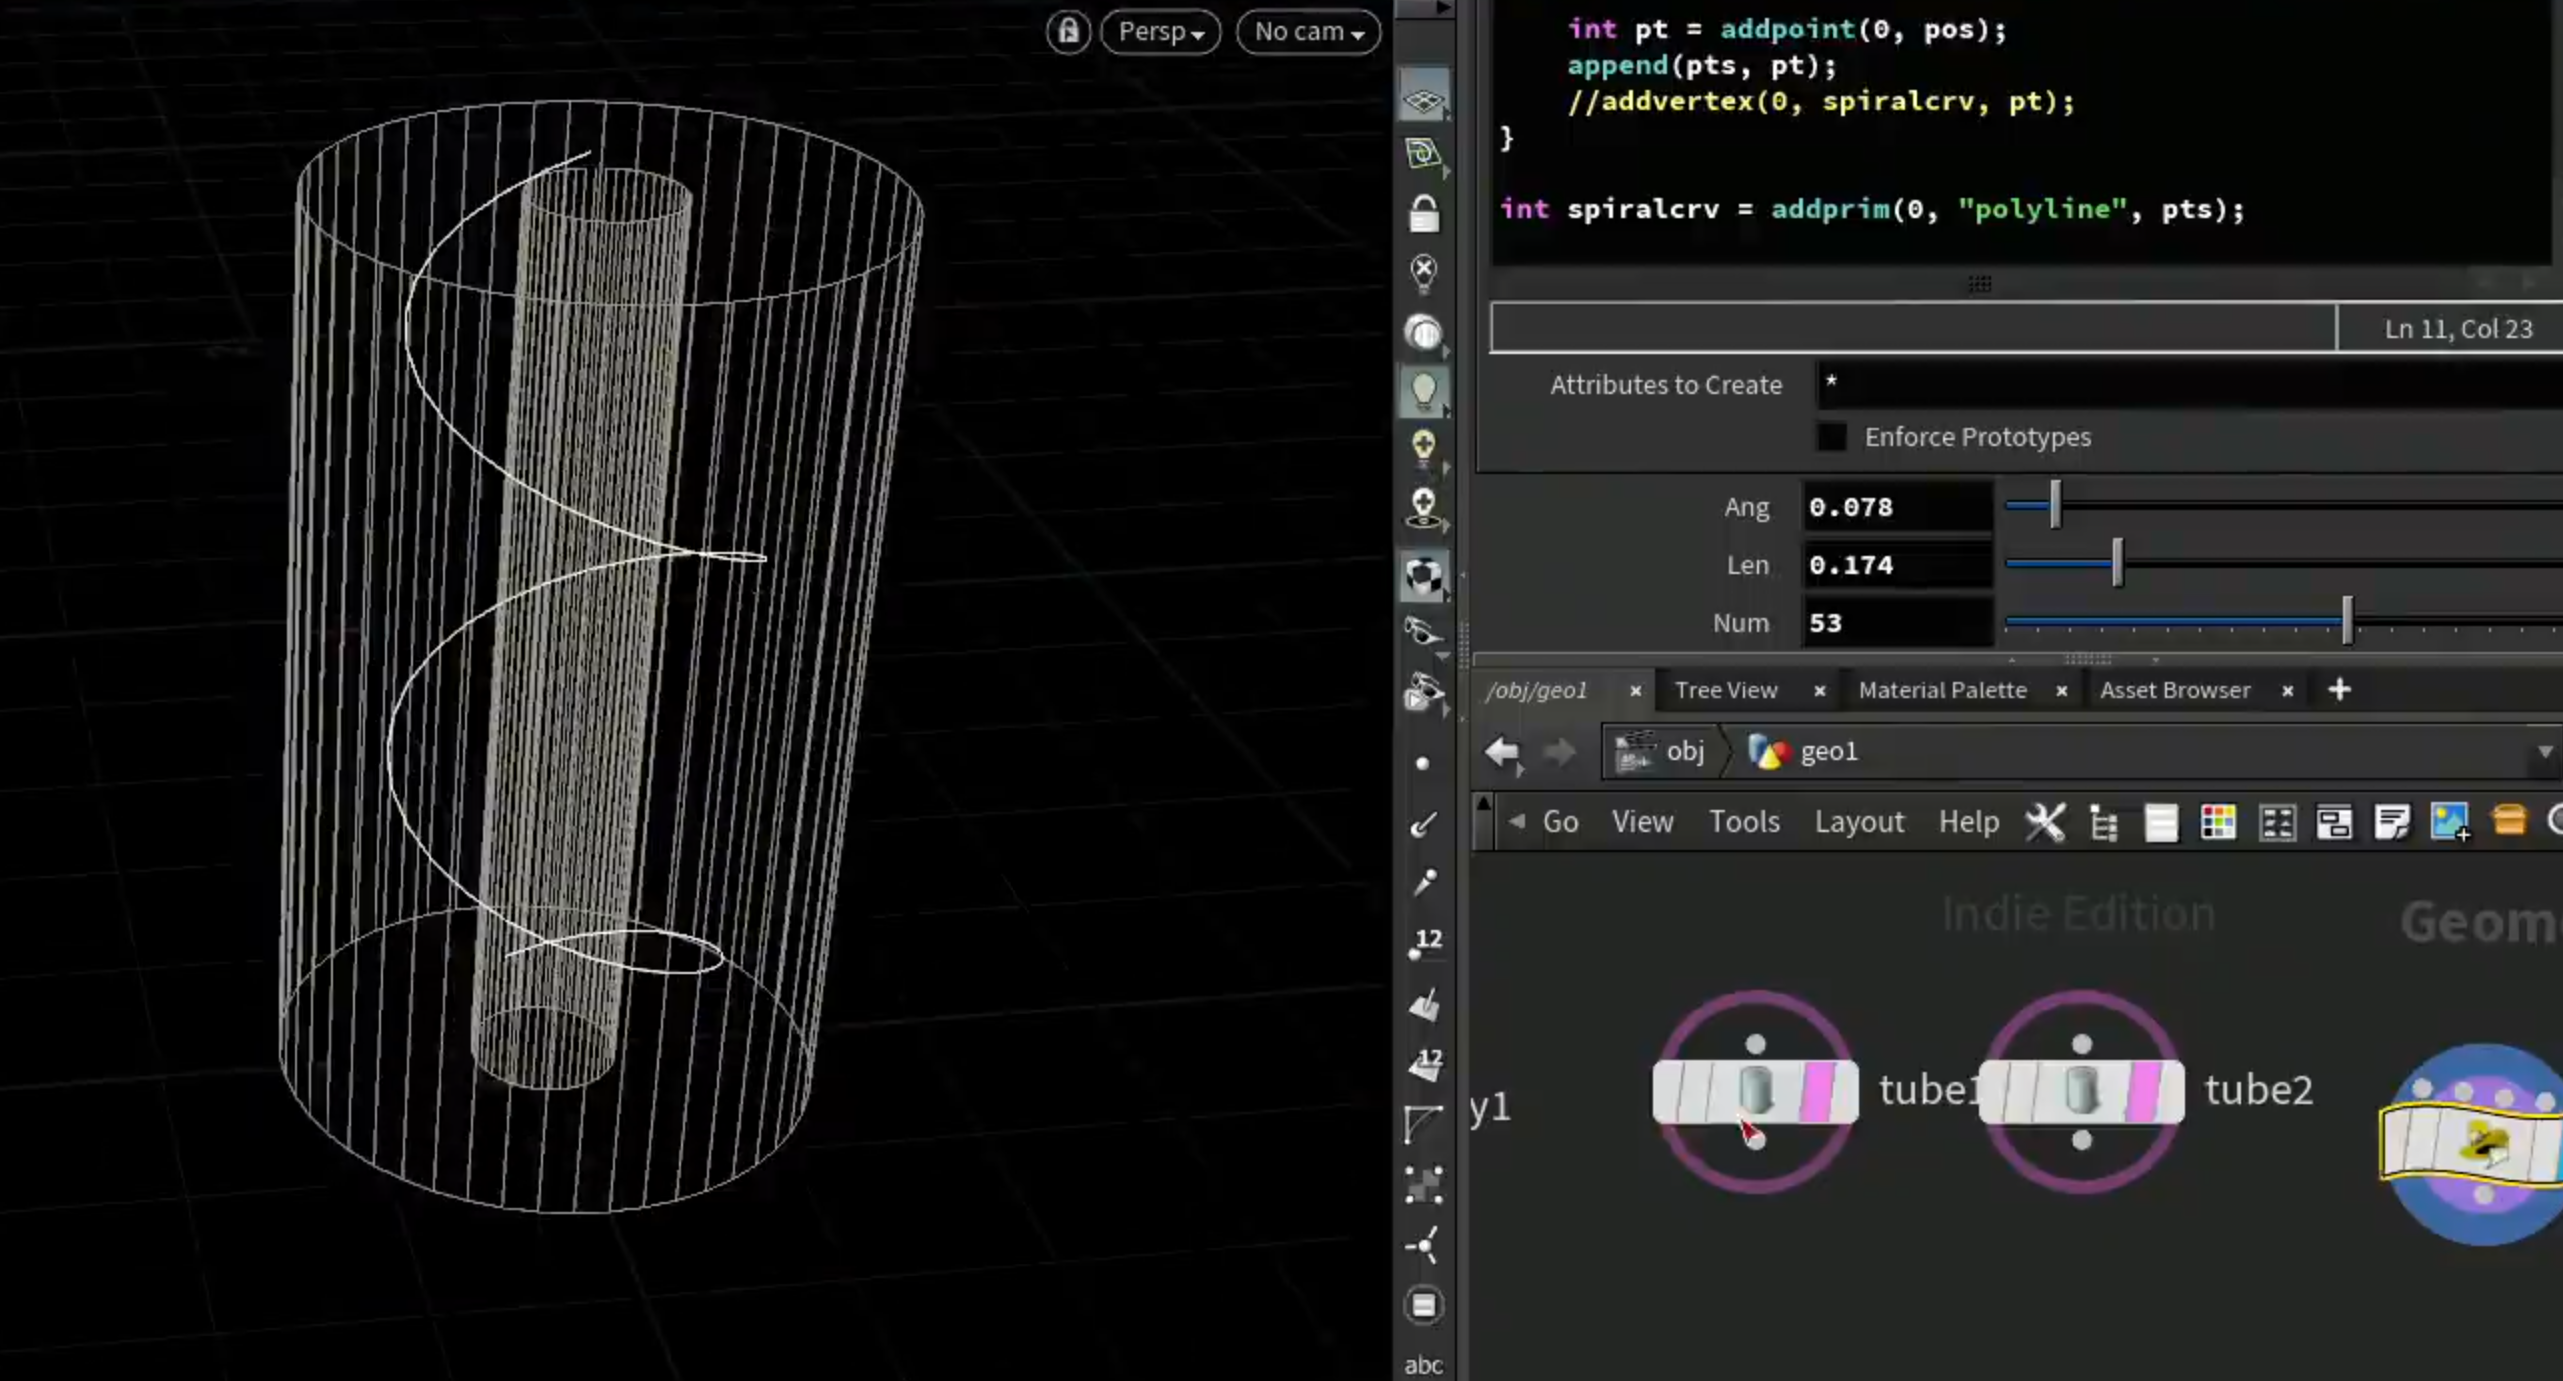Click the Num slider handle
Image resolution: width=2563 pixels, height=1381 pixels.
point(2347,622)
